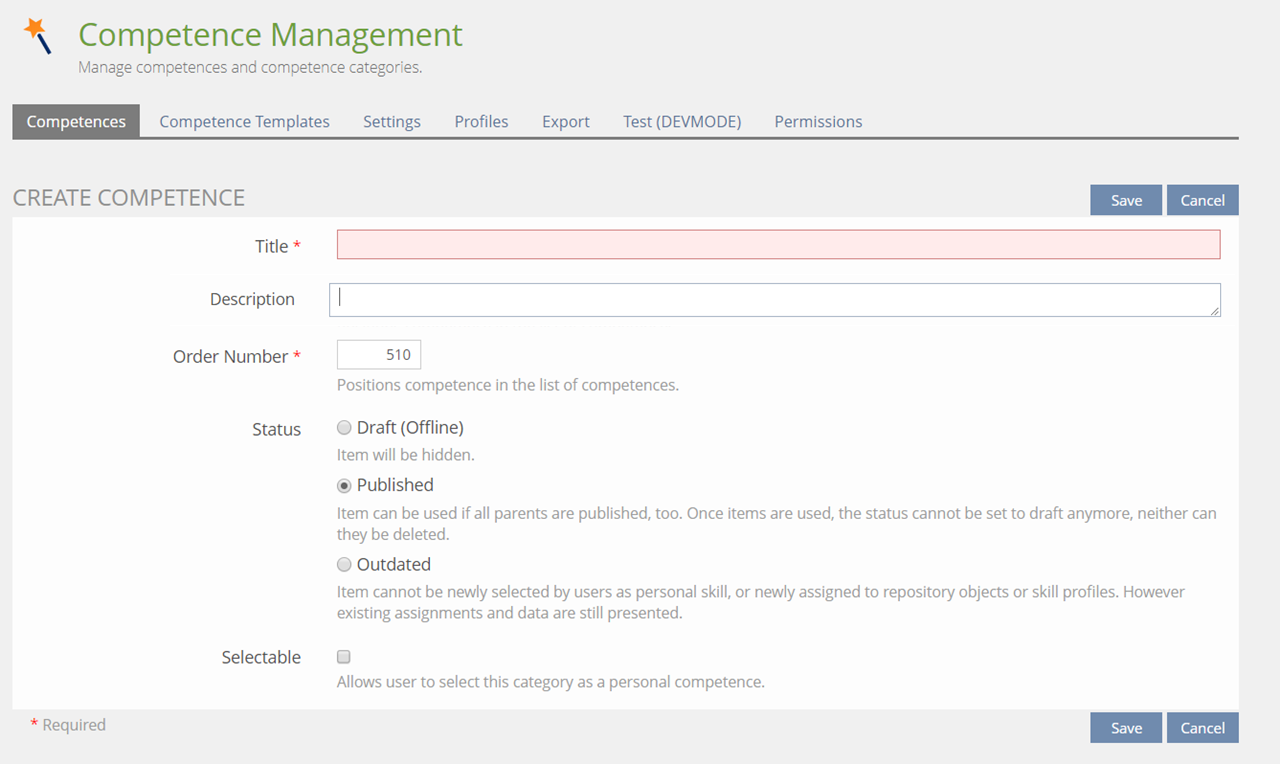Click the Order Number field

379,355
